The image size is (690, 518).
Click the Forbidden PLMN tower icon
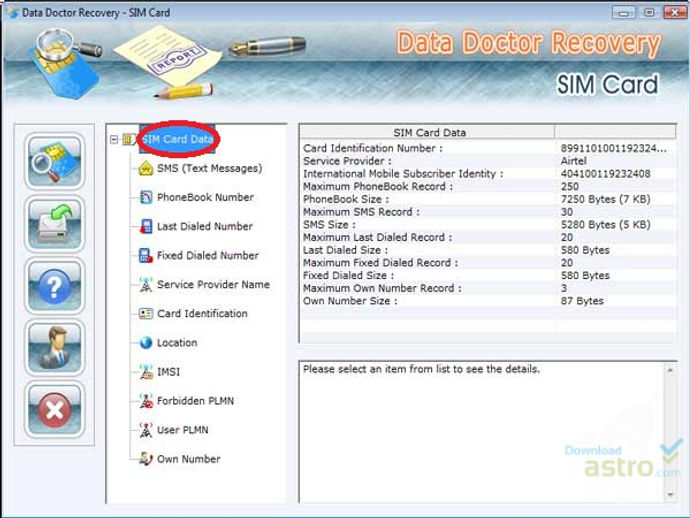coord(146,400)
